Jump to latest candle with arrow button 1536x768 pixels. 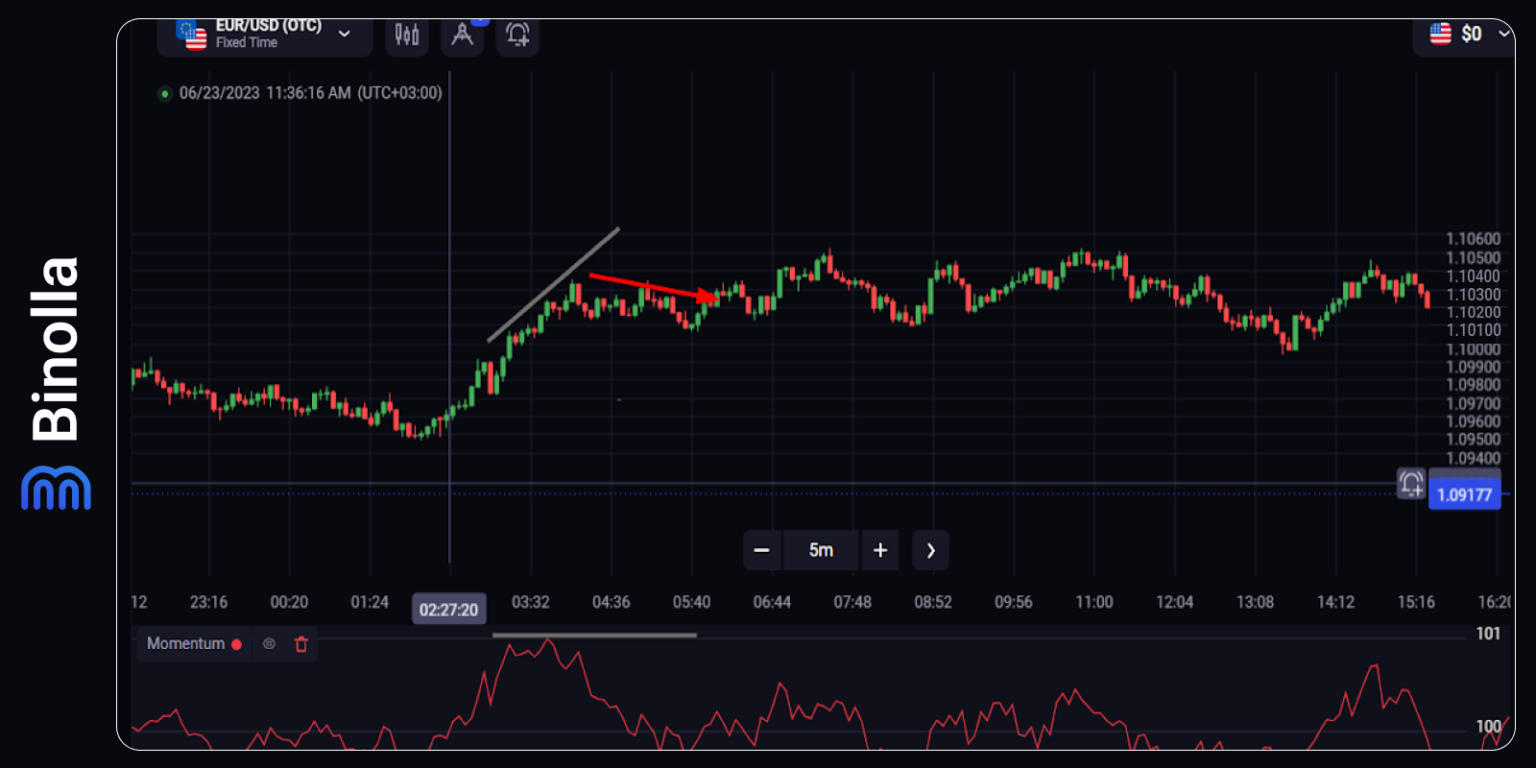click(x=931, y=550)
